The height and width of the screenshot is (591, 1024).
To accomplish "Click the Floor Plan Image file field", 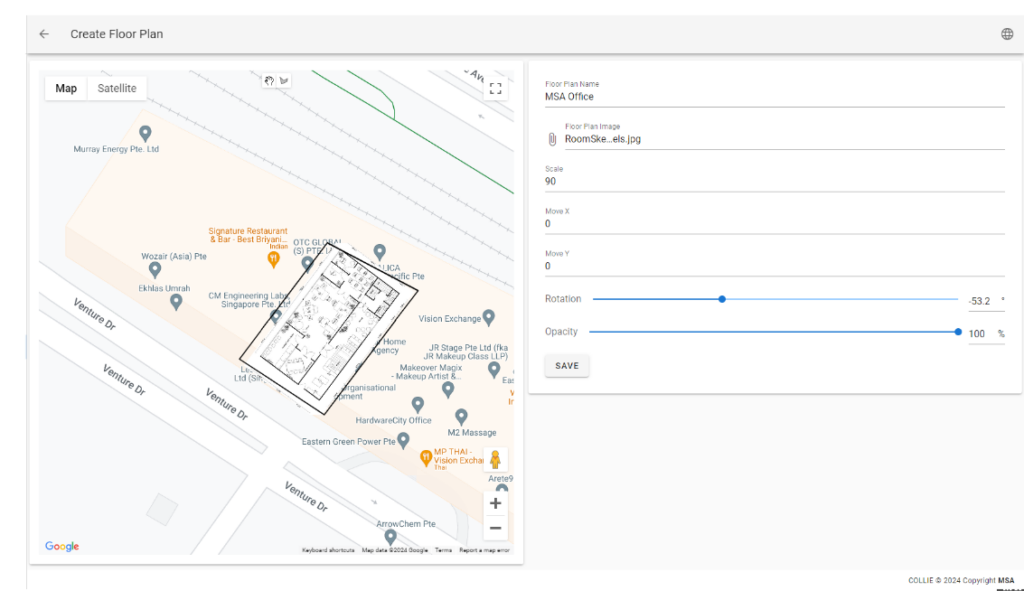I will coord(784,139).
